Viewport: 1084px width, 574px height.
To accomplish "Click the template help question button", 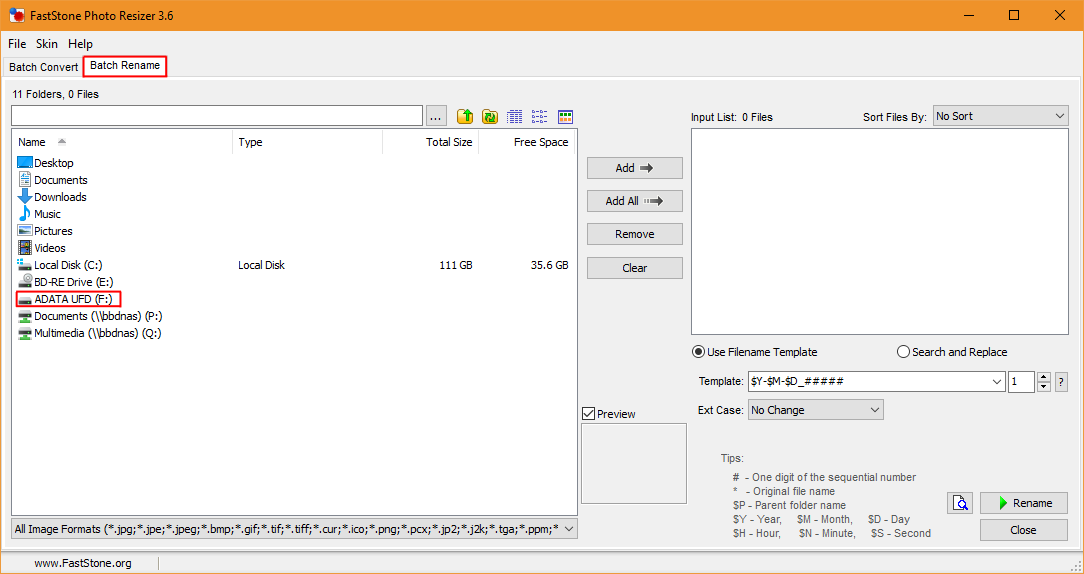I will (x=1061, y=382).
